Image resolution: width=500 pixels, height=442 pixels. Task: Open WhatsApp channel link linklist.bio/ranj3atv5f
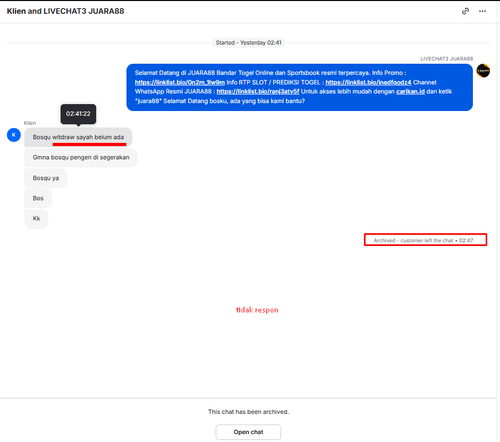coord(258,92)
